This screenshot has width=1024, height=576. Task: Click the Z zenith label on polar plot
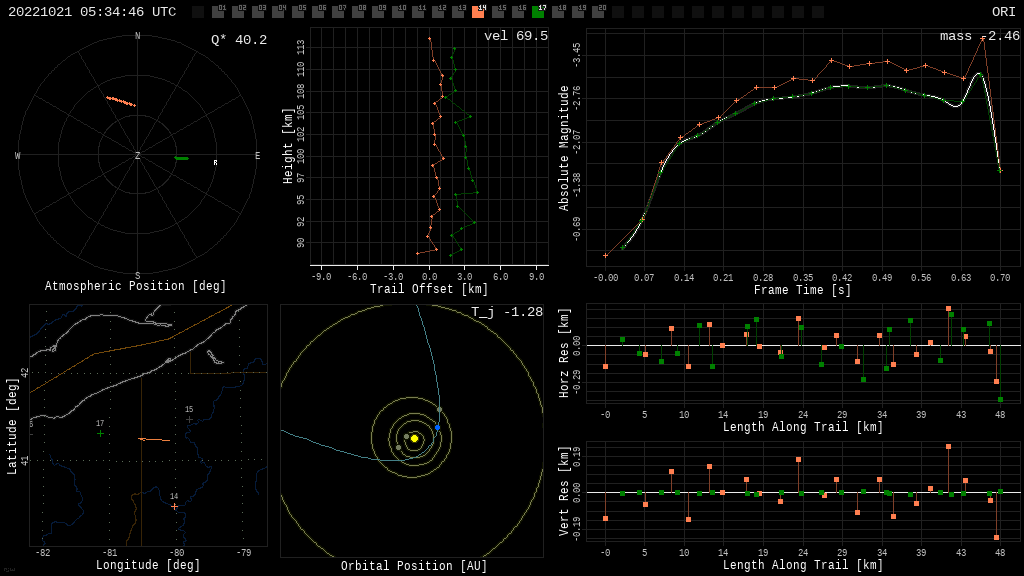pos(137,155)
